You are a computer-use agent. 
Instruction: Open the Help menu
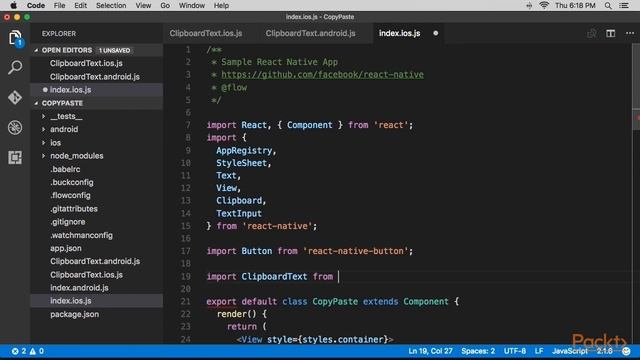tap(221, 5)
